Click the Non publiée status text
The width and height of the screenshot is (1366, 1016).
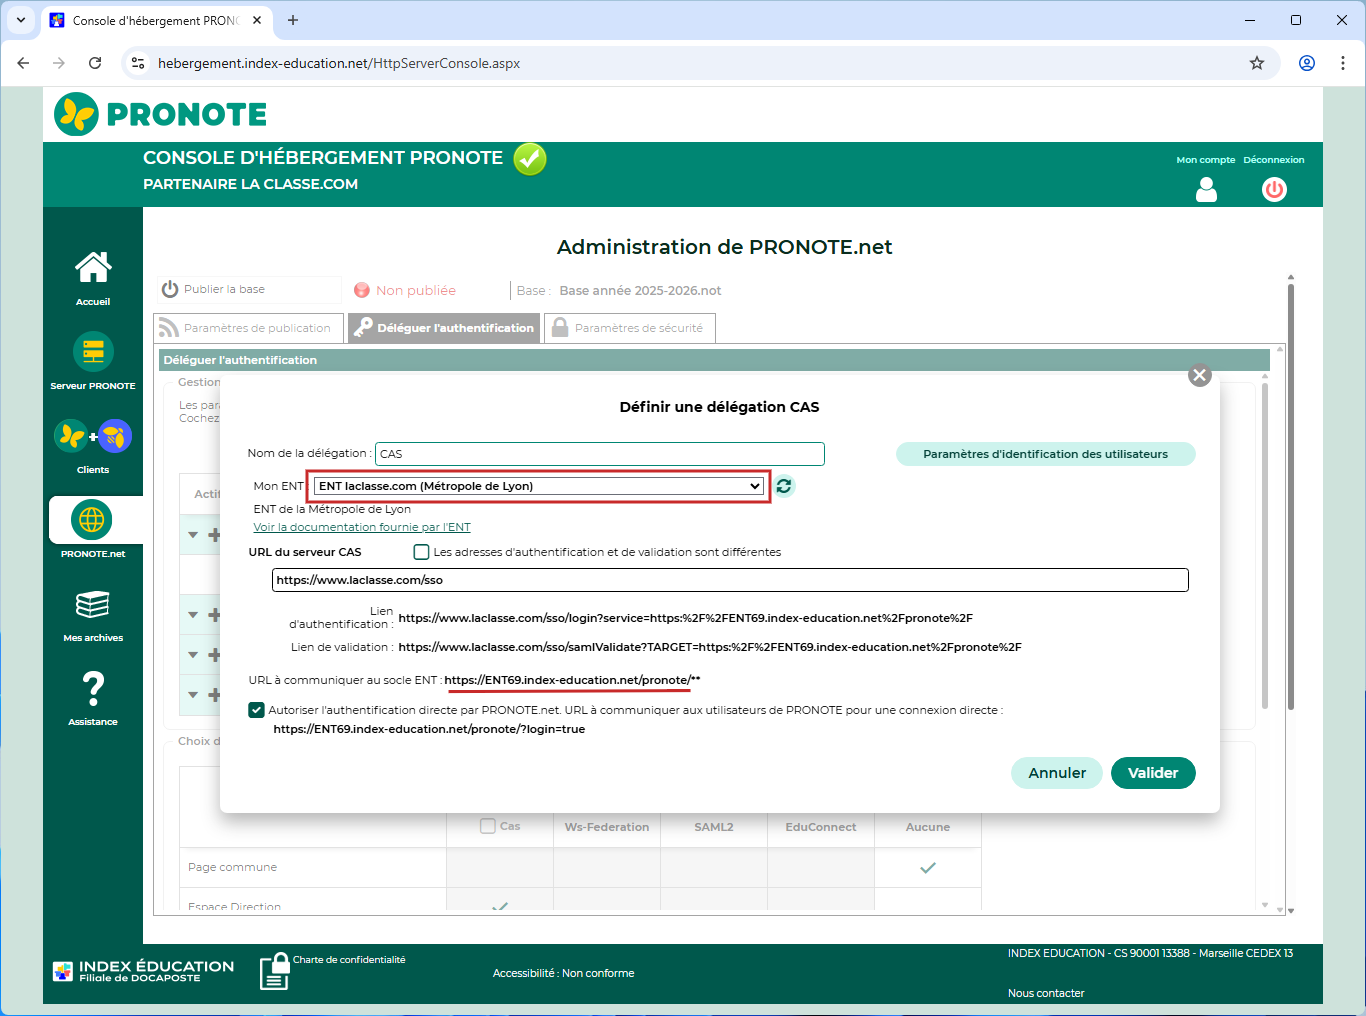(416, 291)
